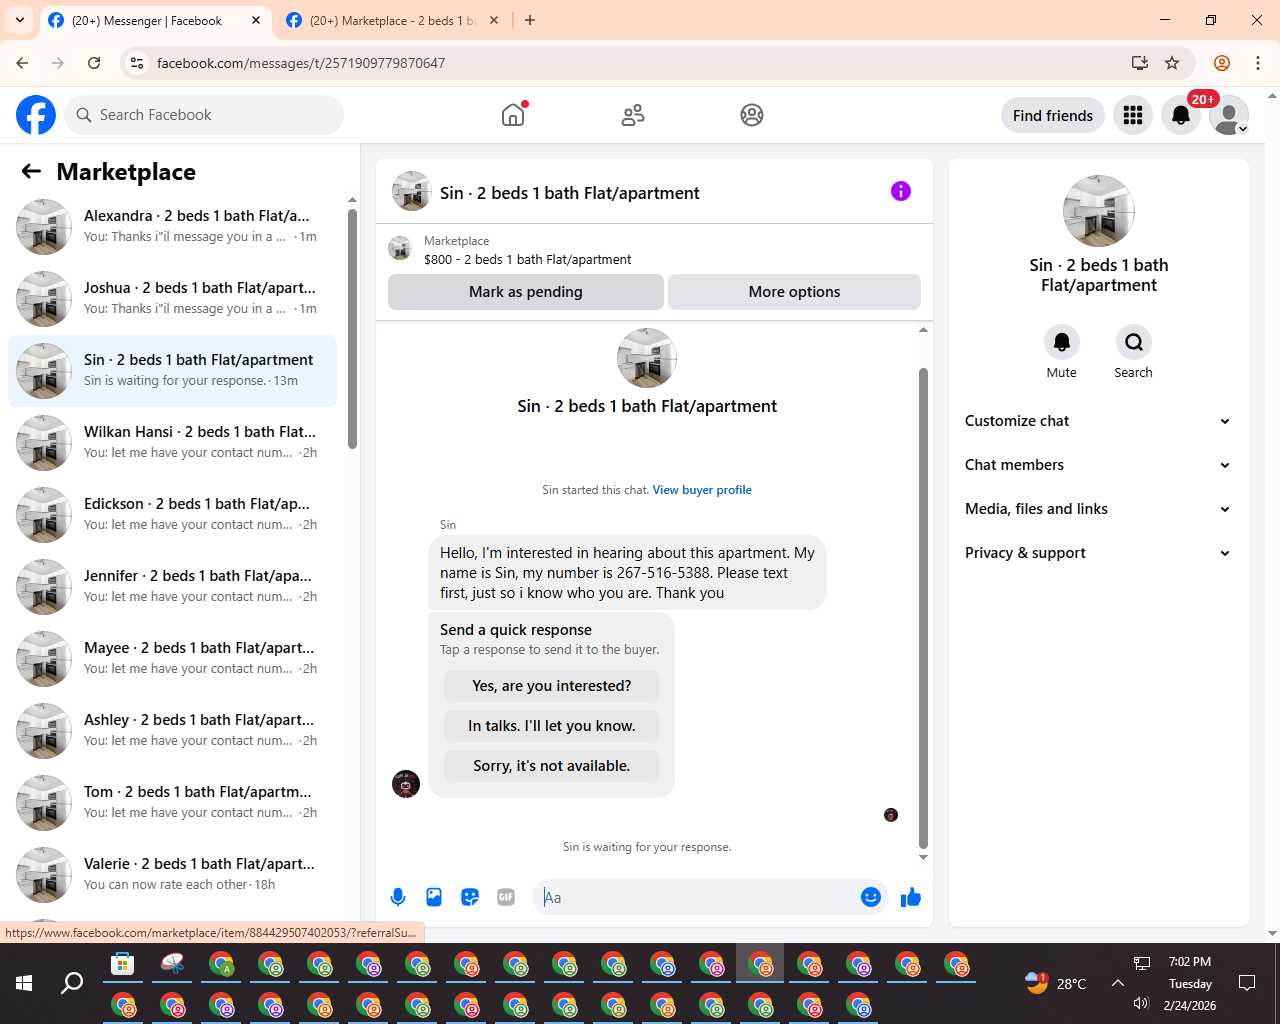Expand Media, files and links section
Viewport: 1280px width, 1024px height.
[x=1098, y=509]
